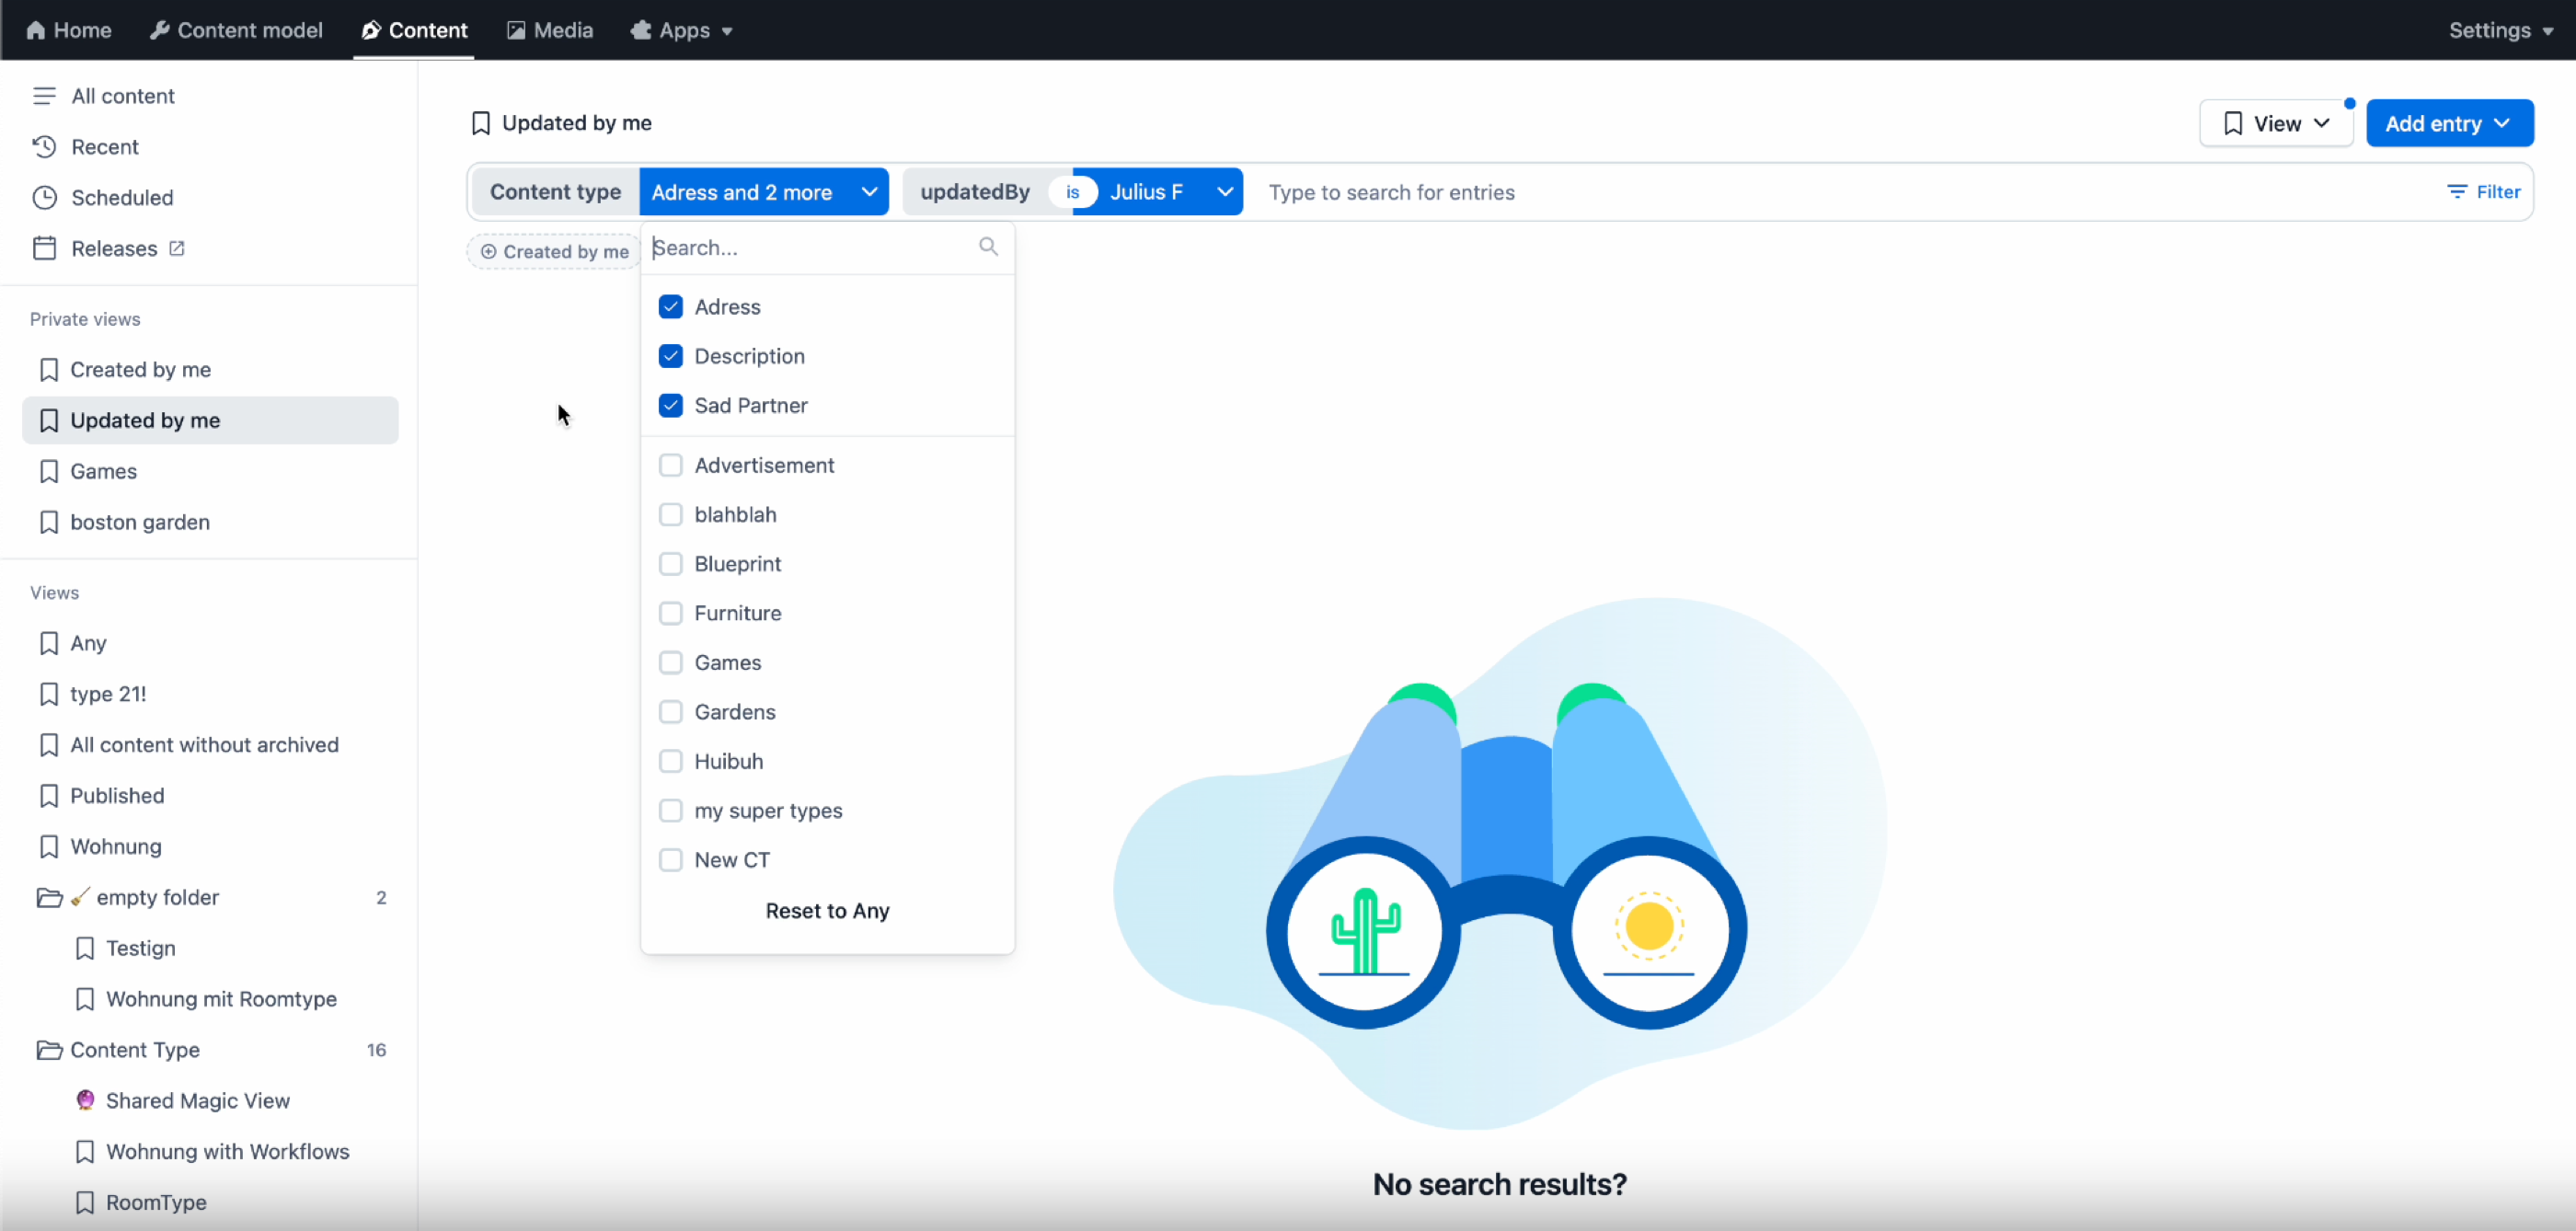Check the Advertisement content type
This screenshot has width=2576, height=1231.
coord(671,465)
